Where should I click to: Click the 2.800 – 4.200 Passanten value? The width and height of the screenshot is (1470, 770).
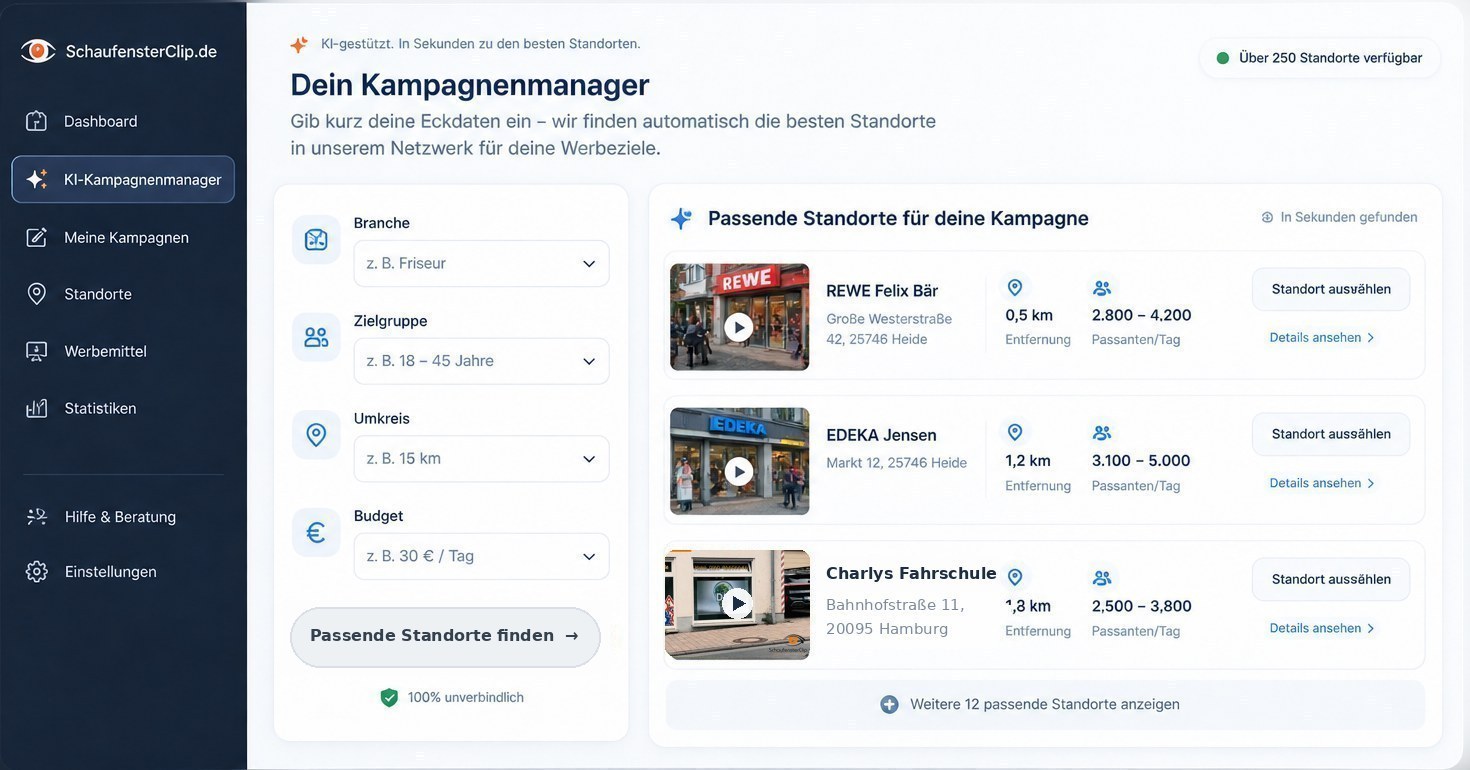point(1141,315)
